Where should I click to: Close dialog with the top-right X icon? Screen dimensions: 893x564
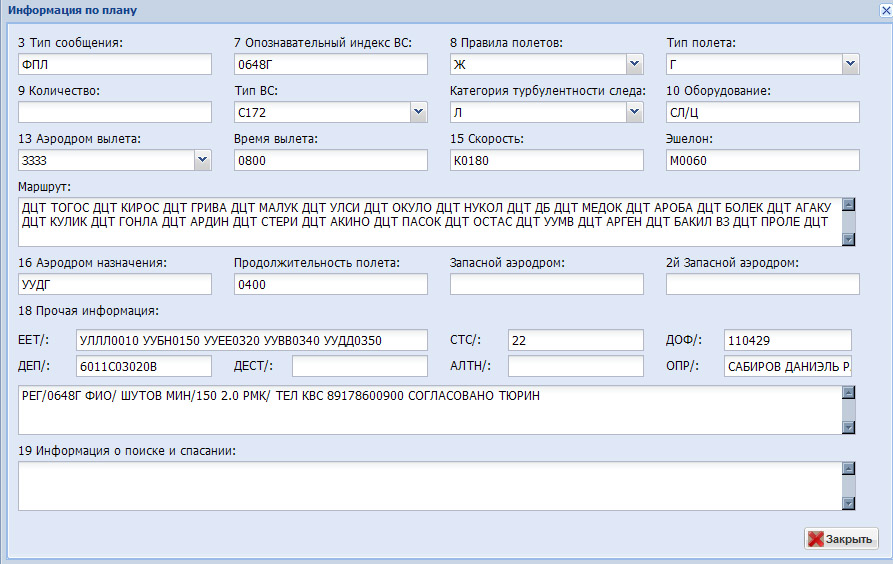pos(884,10)
